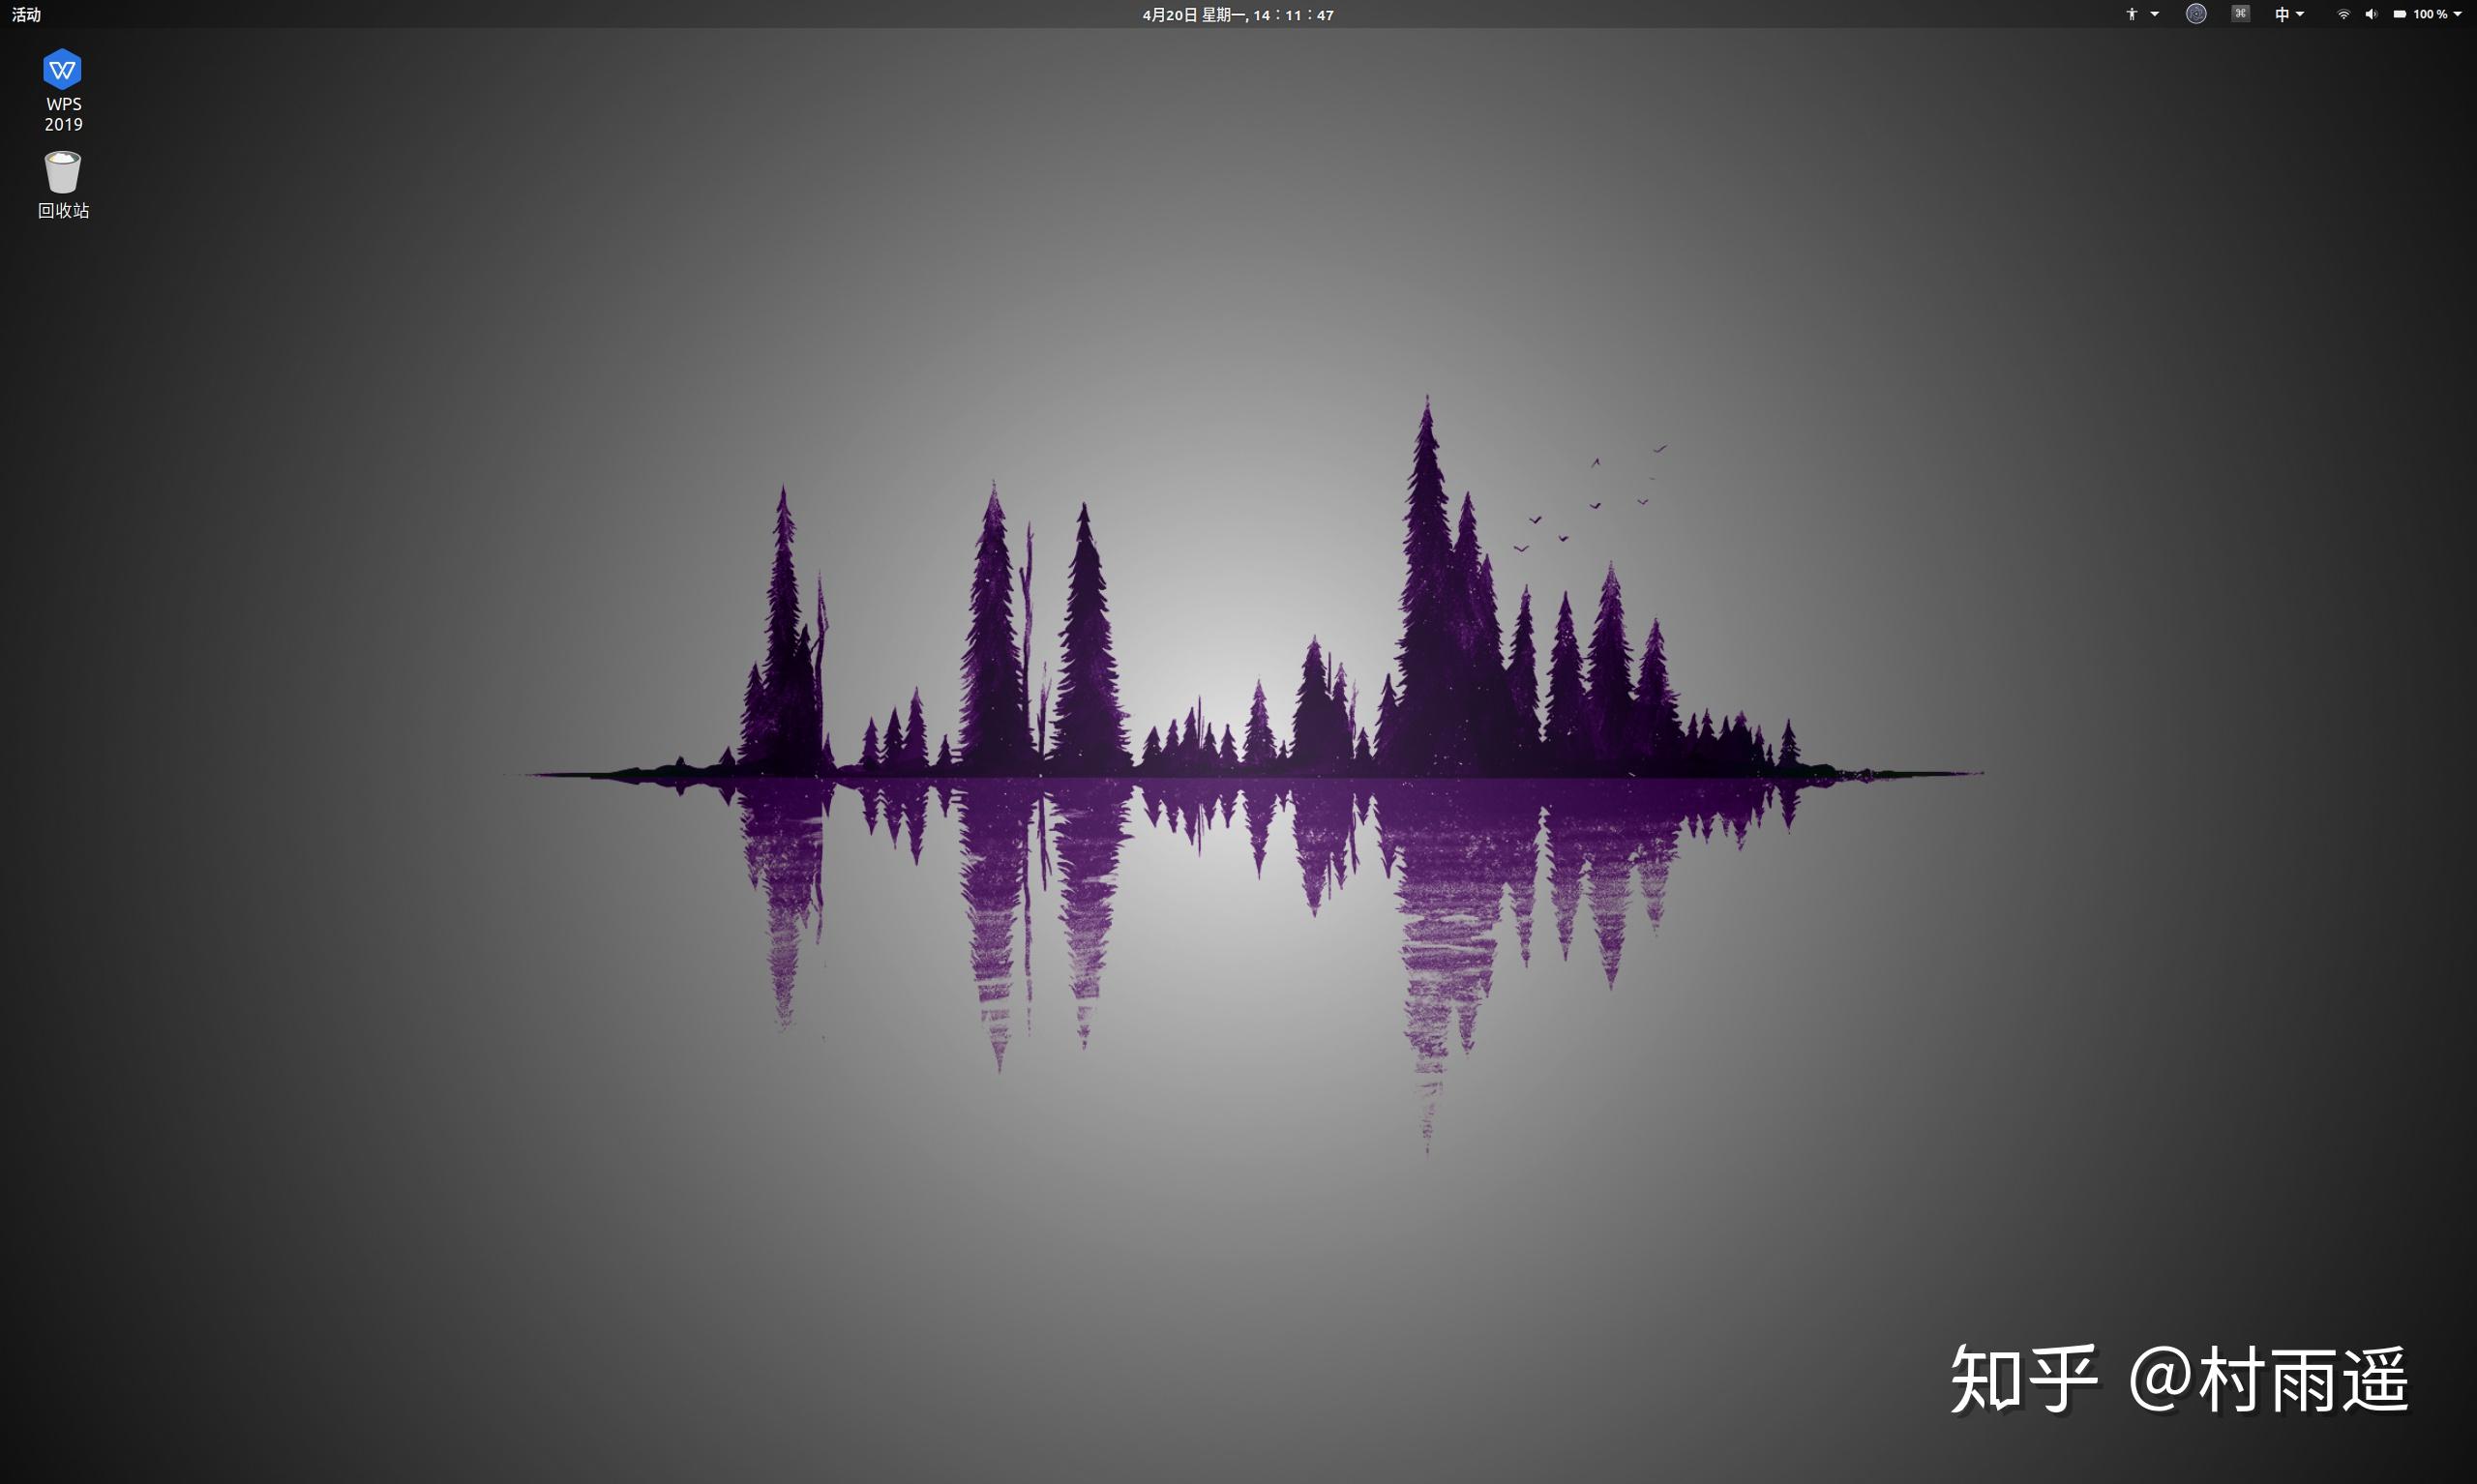
Task: Click the 100 % battery percentage text
Action: (2429, 14)
